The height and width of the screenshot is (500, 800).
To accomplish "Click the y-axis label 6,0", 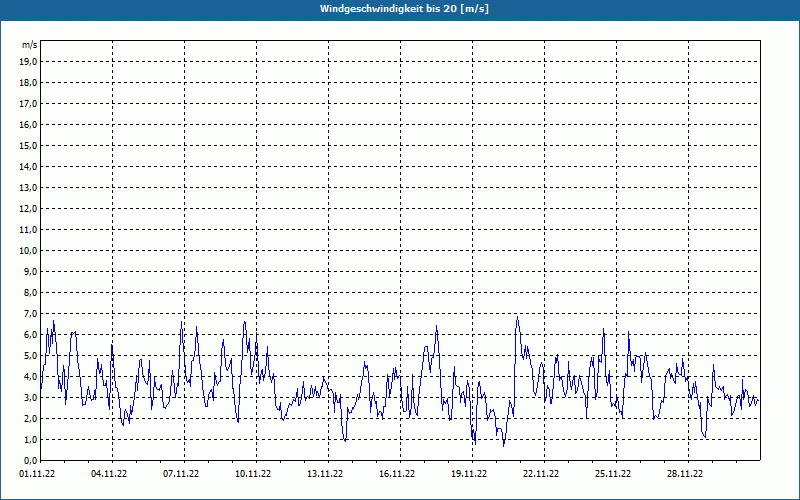I will (30, 335).
